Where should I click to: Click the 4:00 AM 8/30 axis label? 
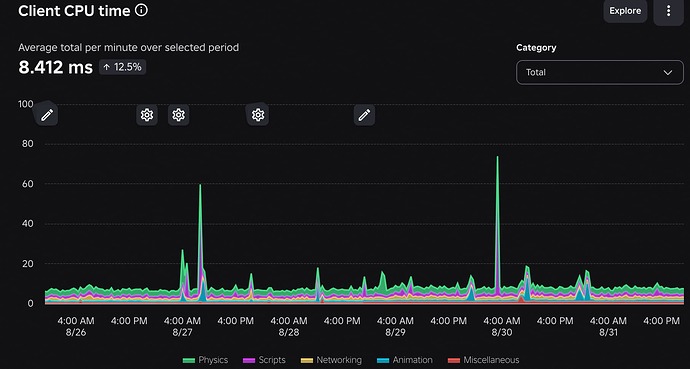(502, 326)
